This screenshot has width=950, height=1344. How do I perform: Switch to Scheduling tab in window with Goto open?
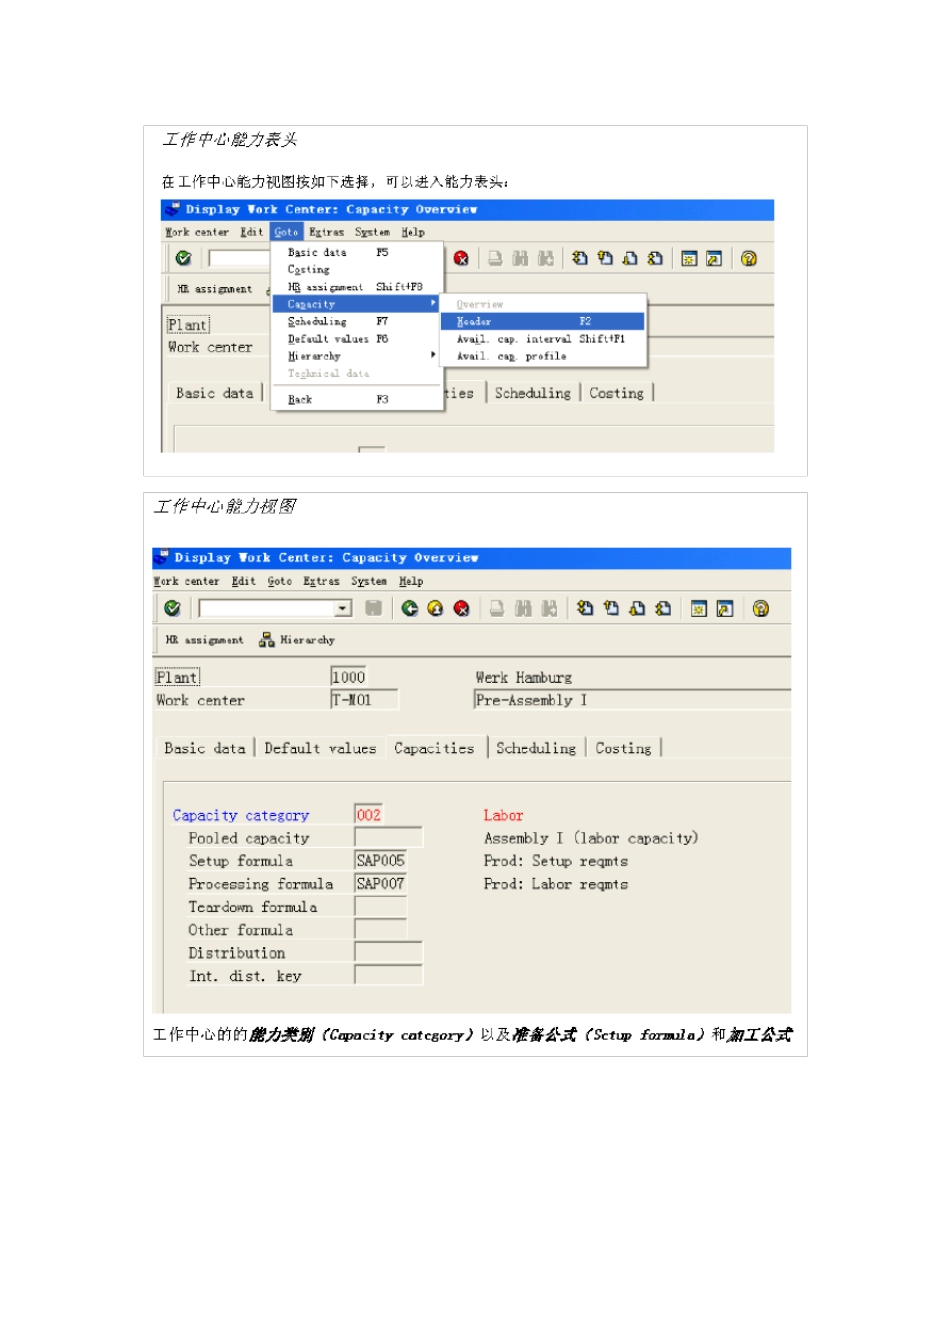point(533,393)
